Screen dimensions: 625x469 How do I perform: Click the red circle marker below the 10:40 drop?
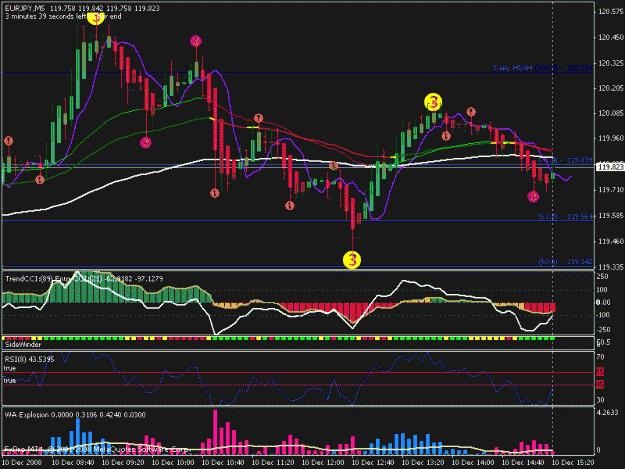pyautogui.click(x=214, y=193)
